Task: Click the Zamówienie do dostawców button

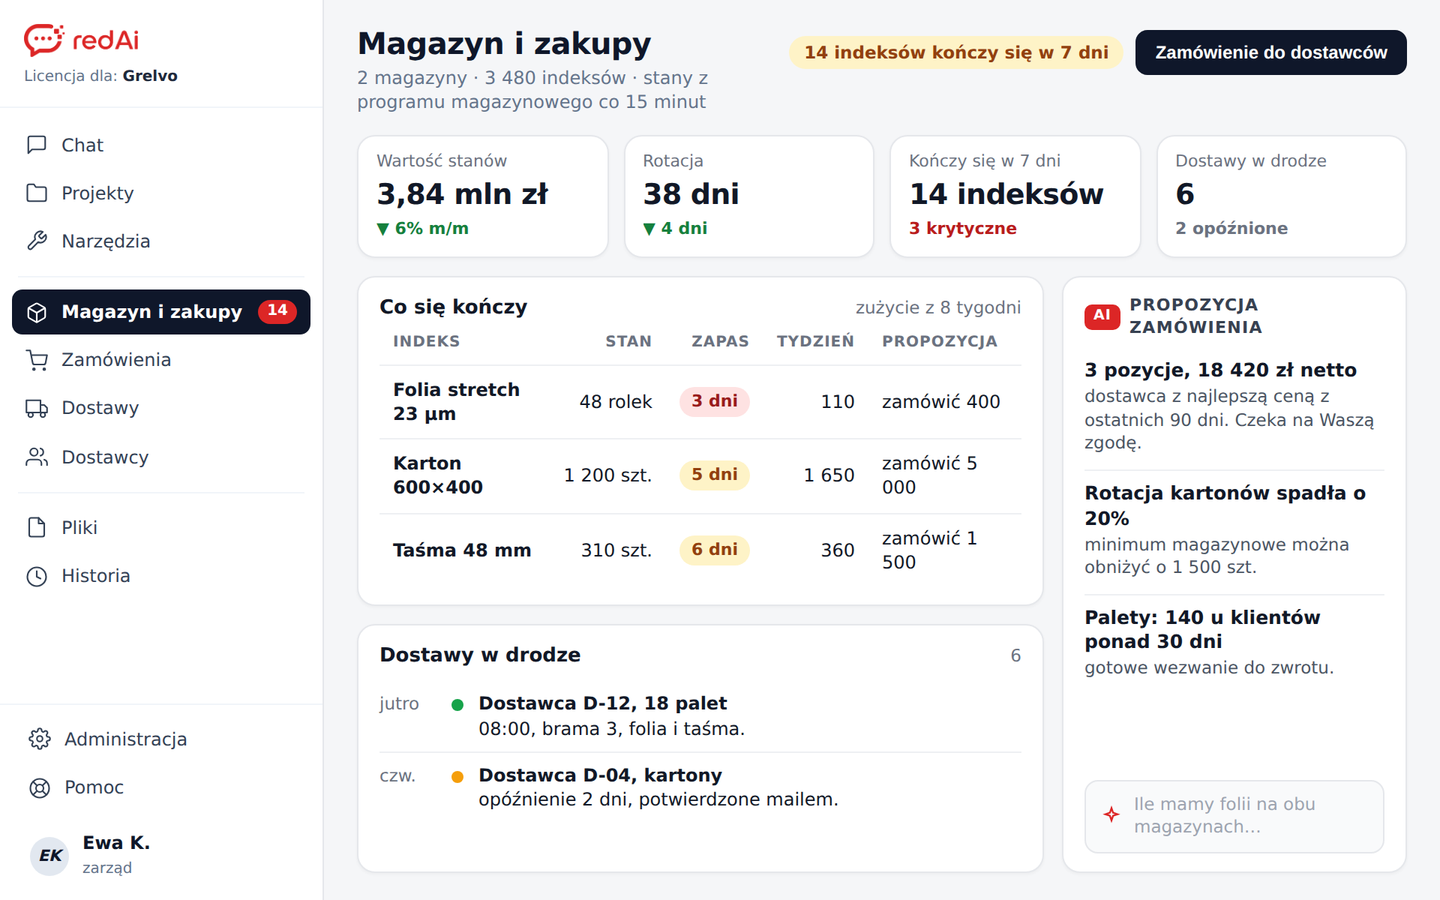Action: tap(1271, 52)
